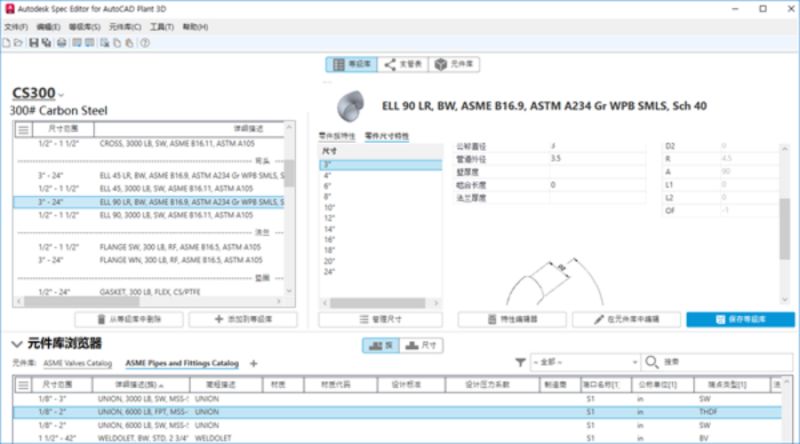Select the ELL 90, 3000 LB, SW row

point(149,215)
